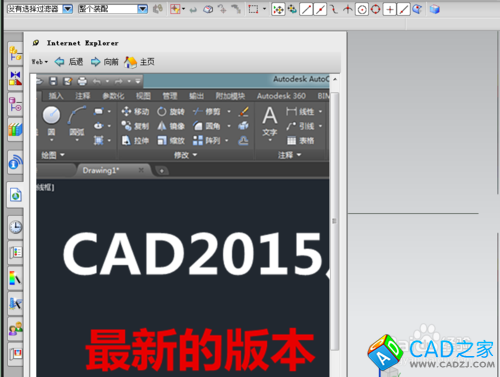Click the blue cube icon in the top toolbar
500x377 pixels.
435,9
